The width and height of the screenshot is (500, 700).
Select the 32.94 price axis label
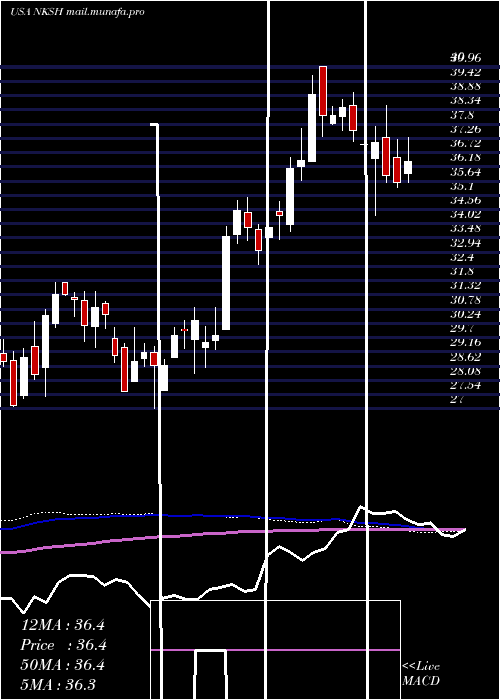point(465,243)
